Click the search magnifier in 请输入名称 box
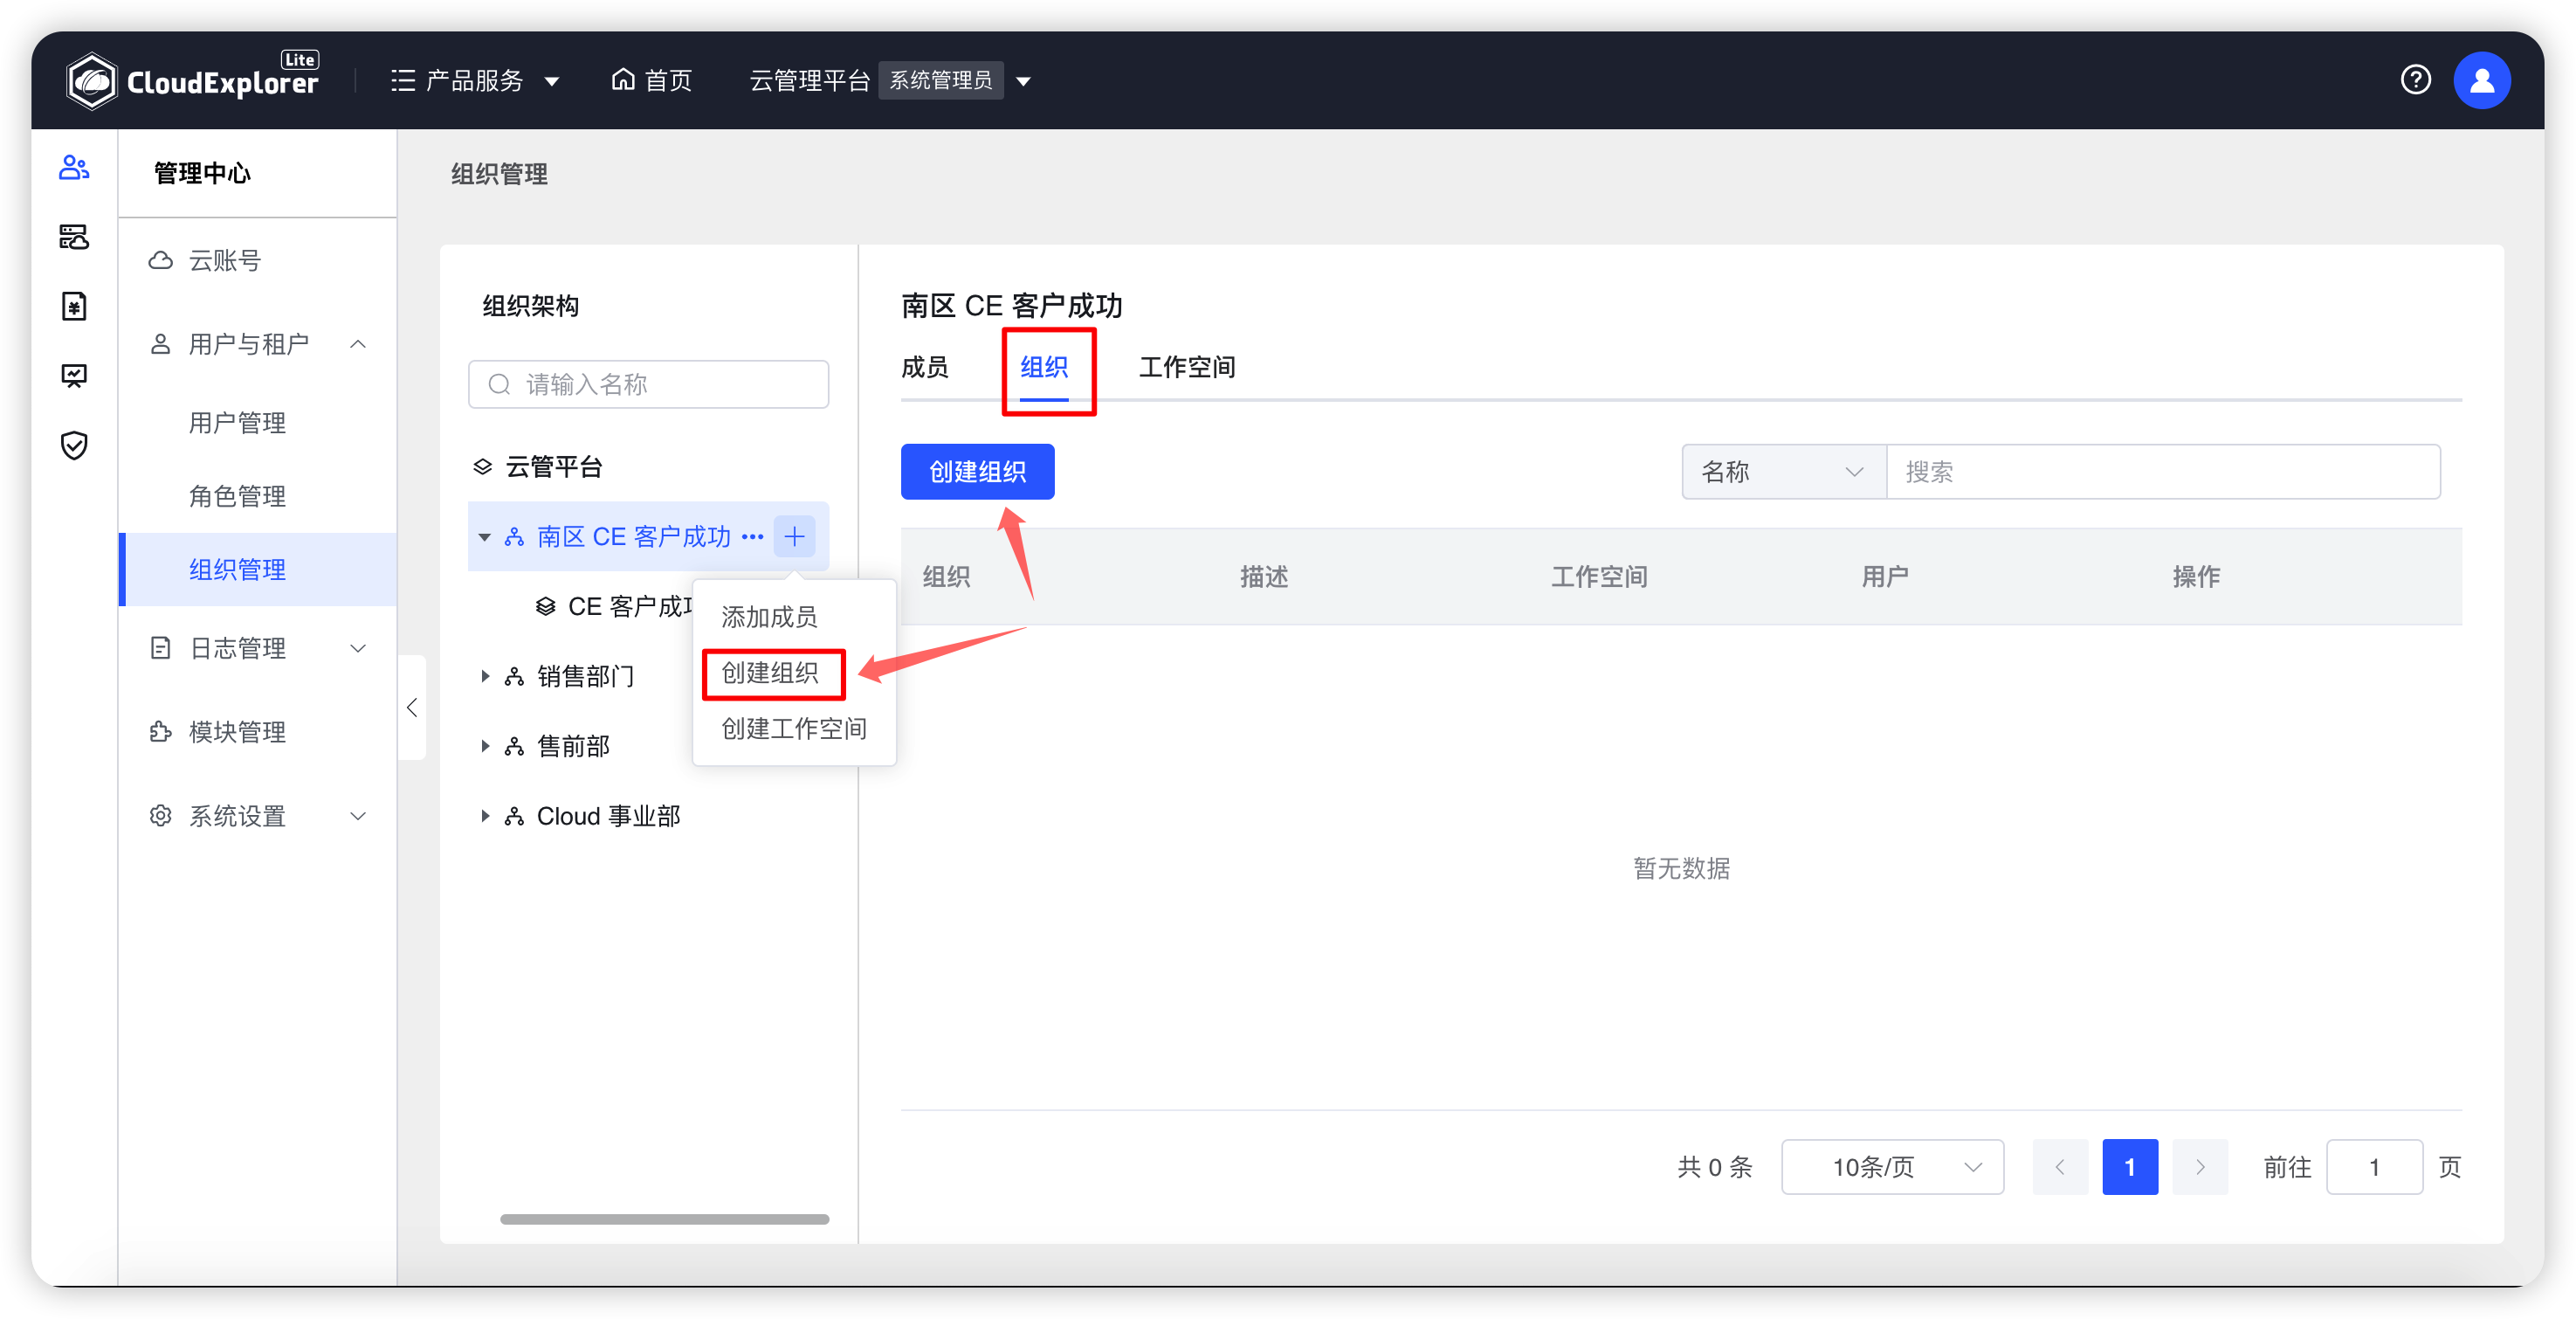This screenshot has width=2576, height=1319. coord(499,384)
